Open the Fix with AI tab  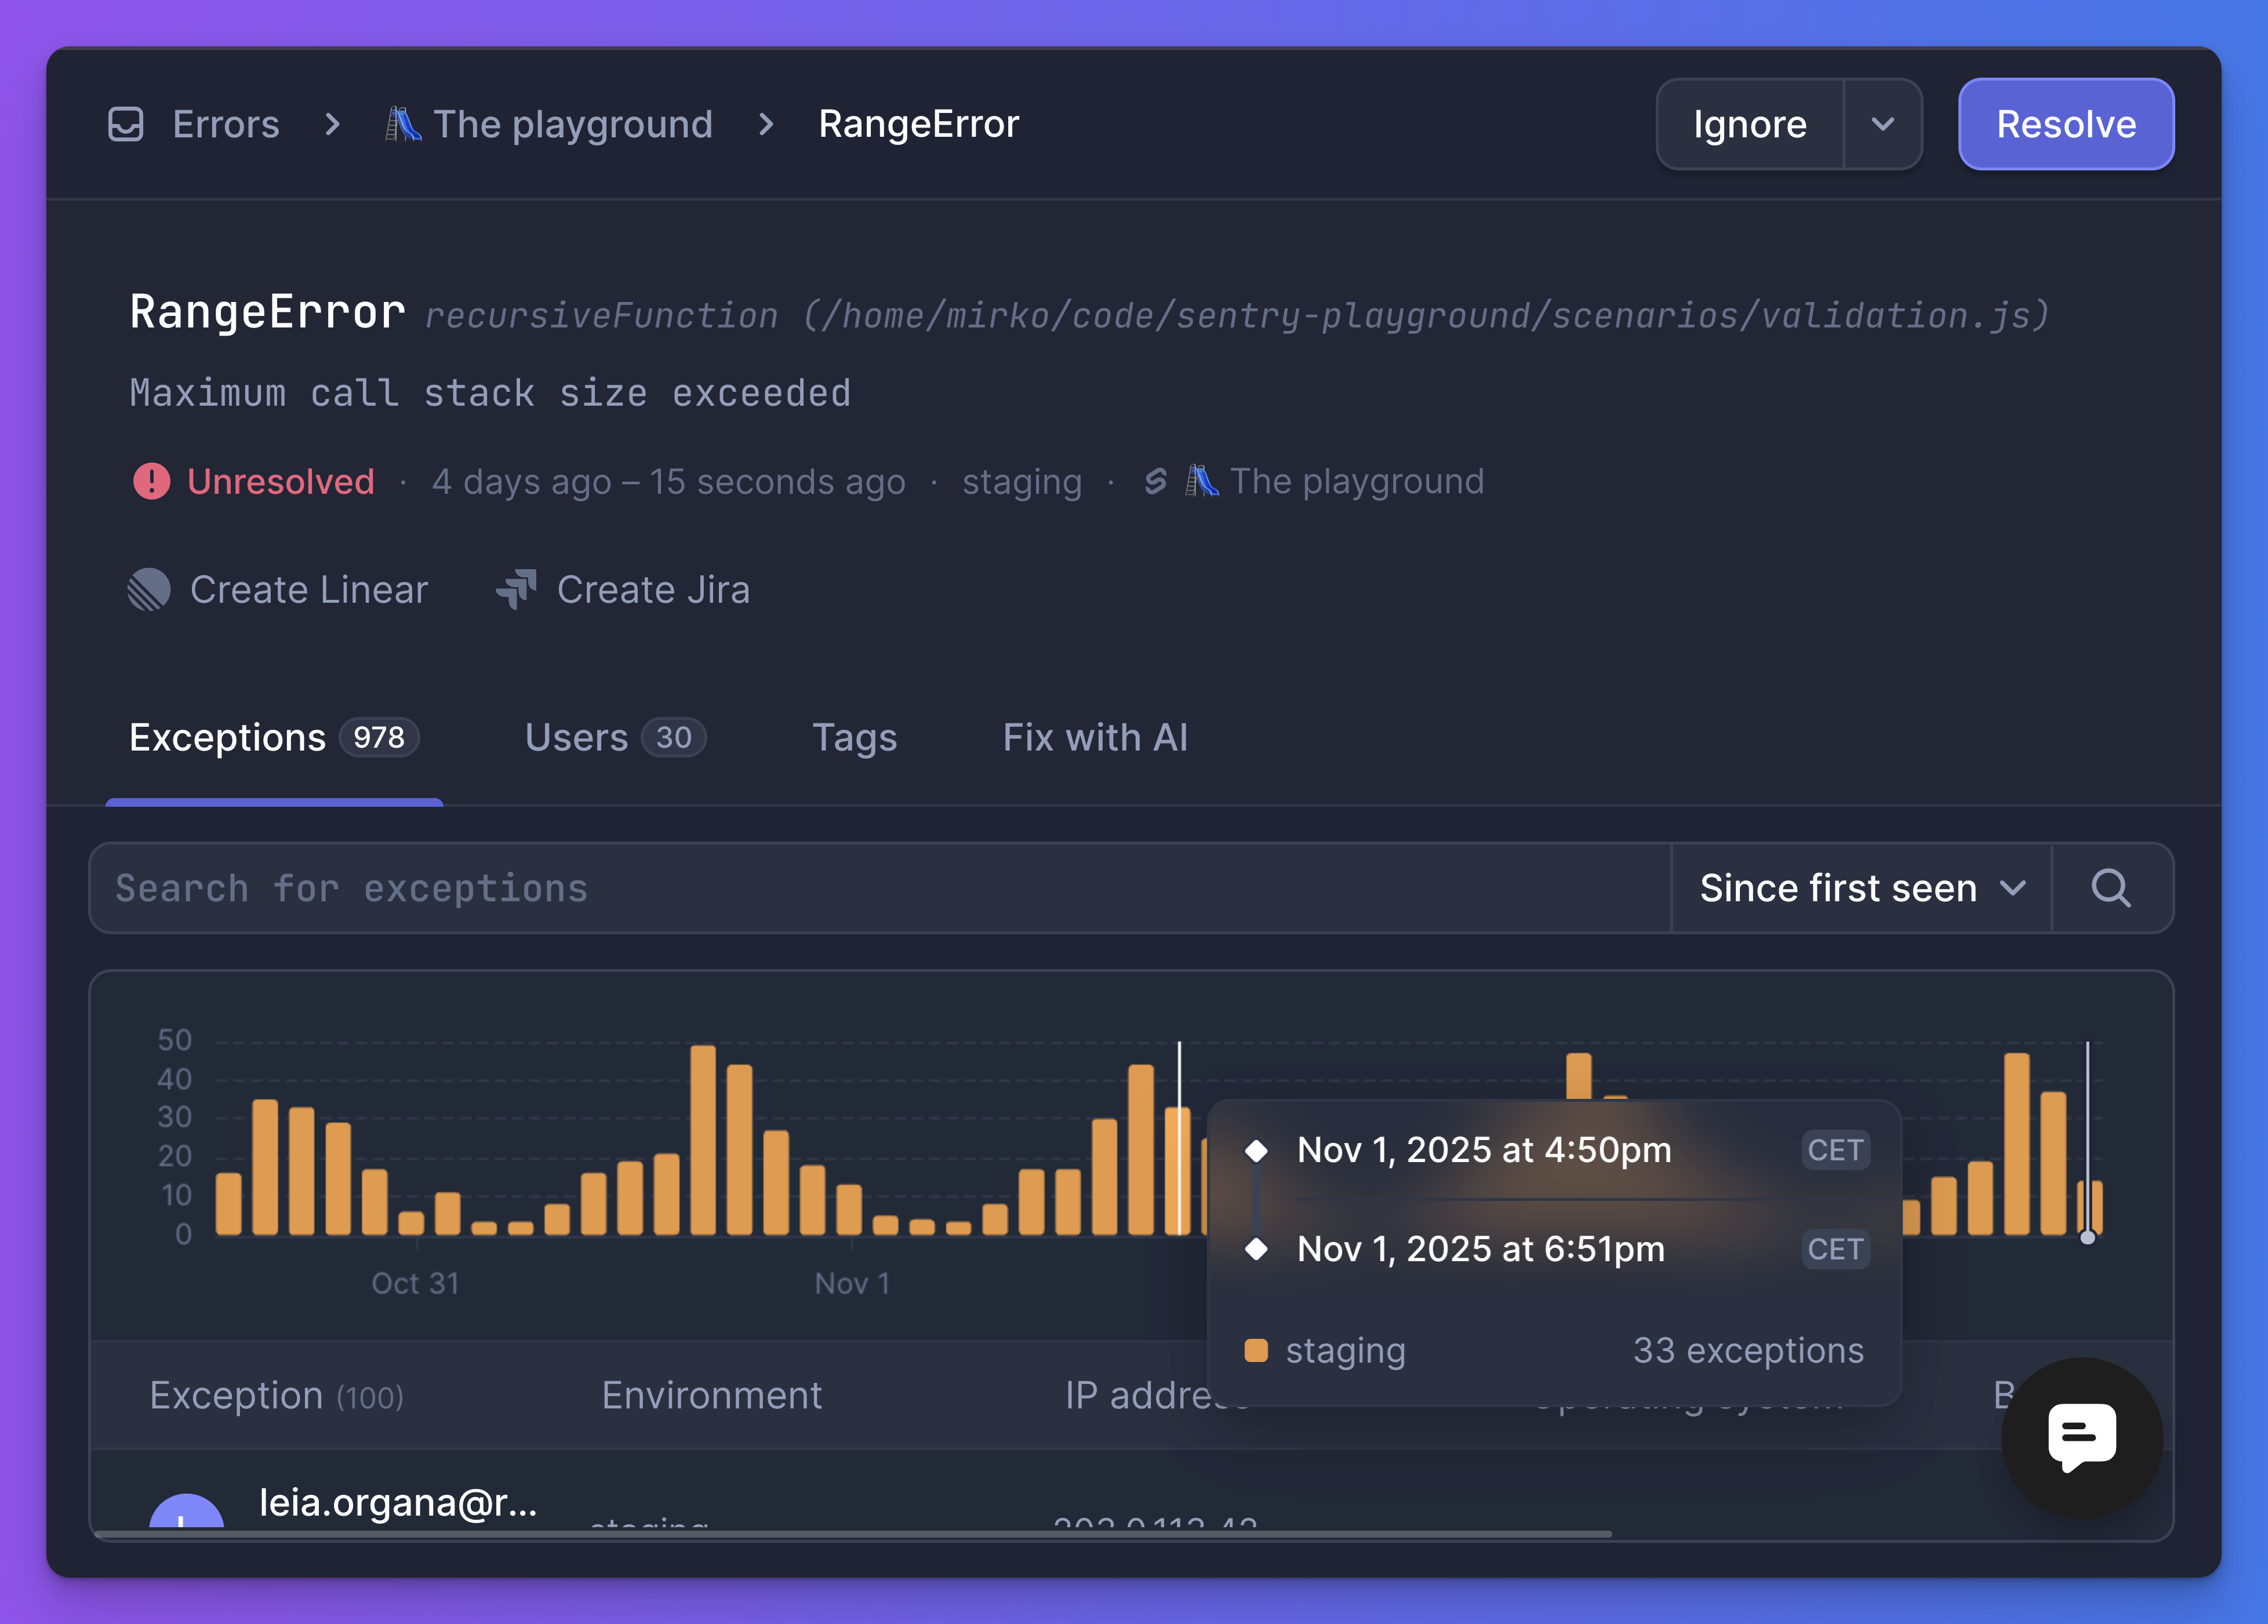coord(1095,738)
